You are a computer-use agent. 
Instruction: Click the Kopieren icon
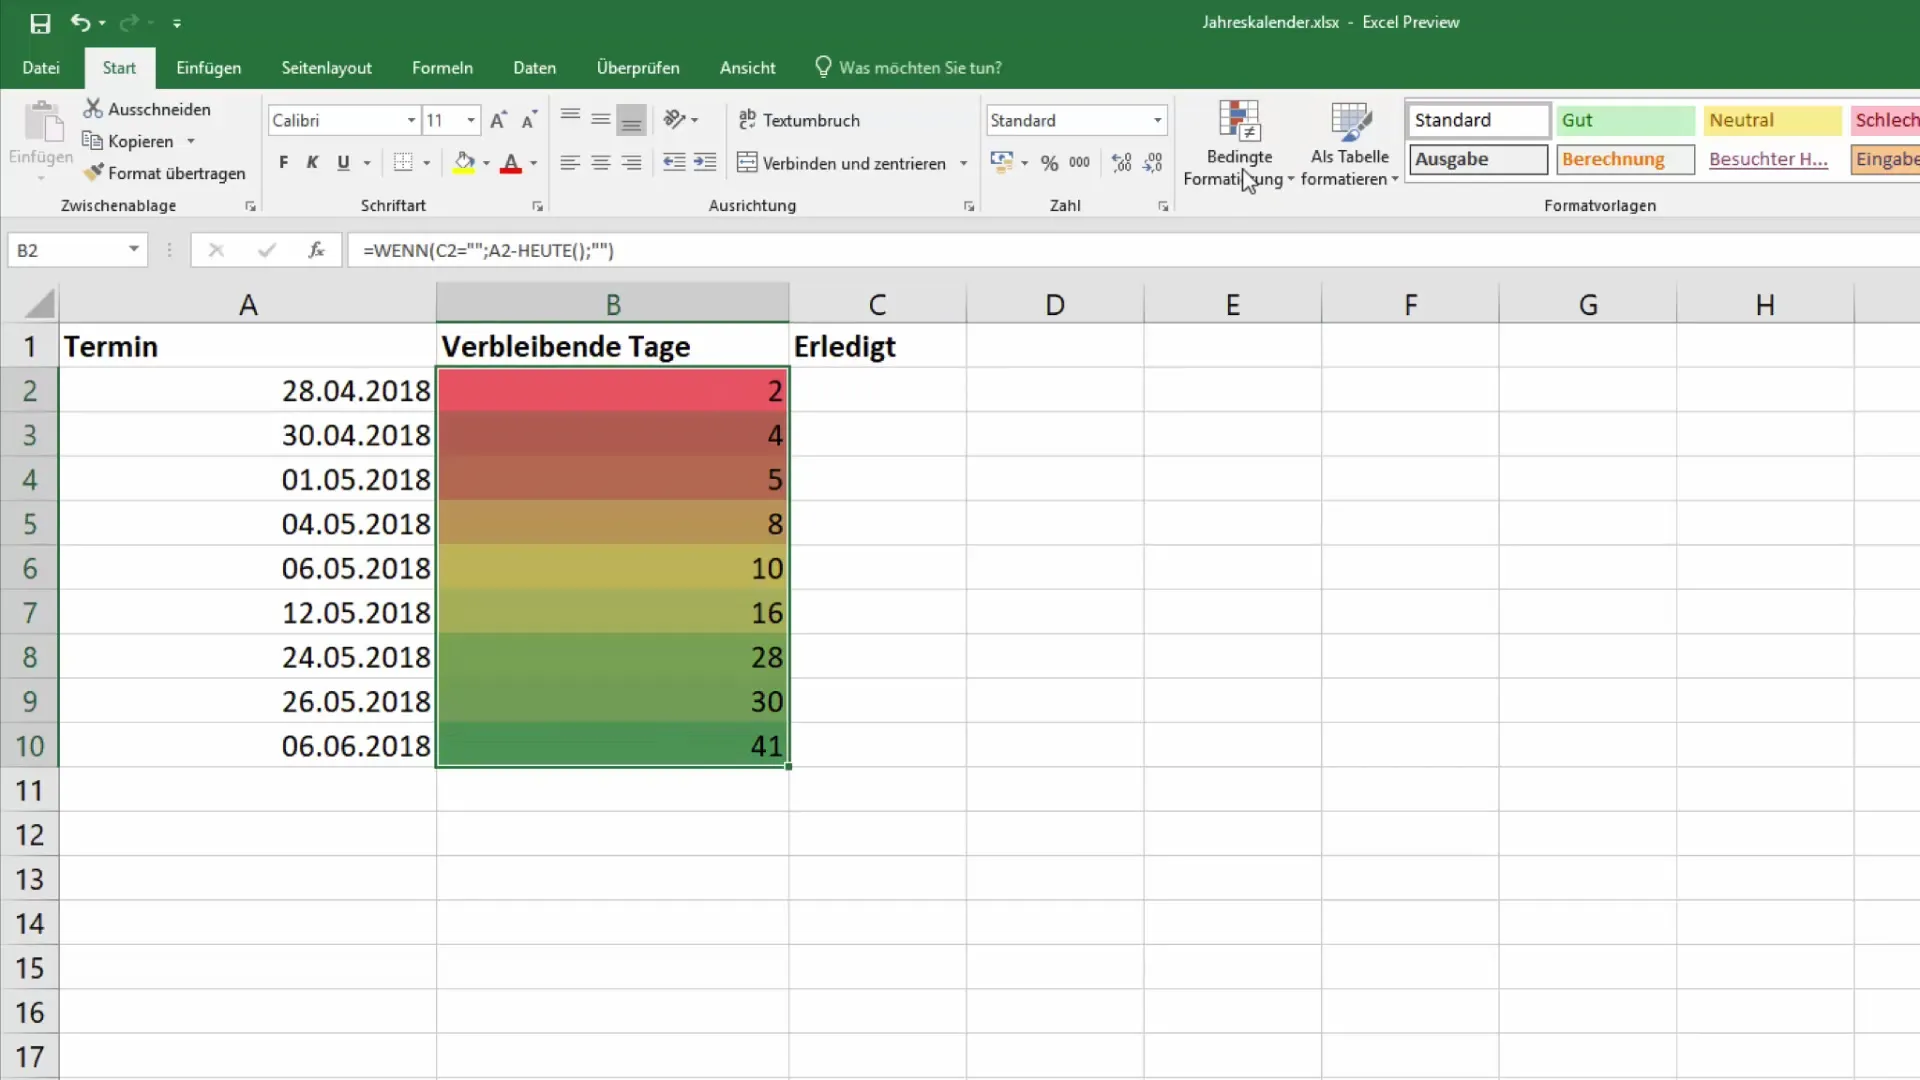click(x=92, y=141)
